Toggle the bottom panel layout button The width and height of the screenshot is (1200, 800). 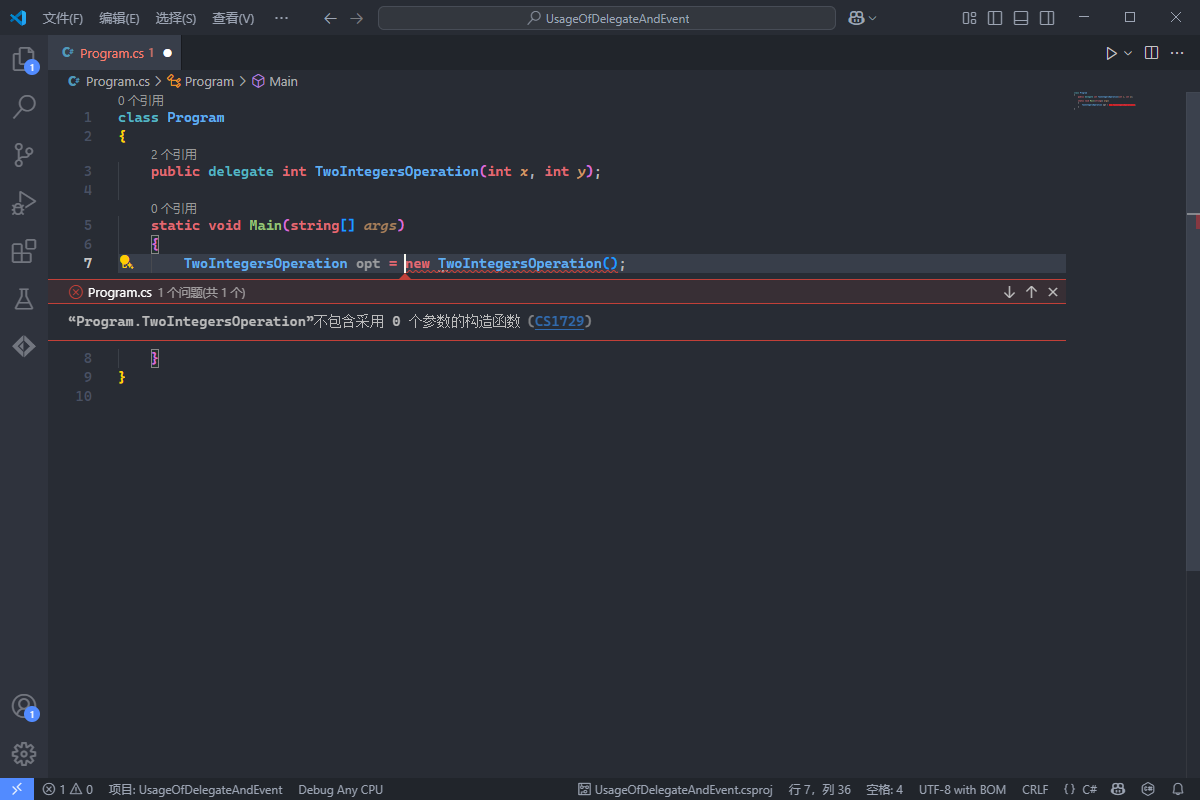1021,18
